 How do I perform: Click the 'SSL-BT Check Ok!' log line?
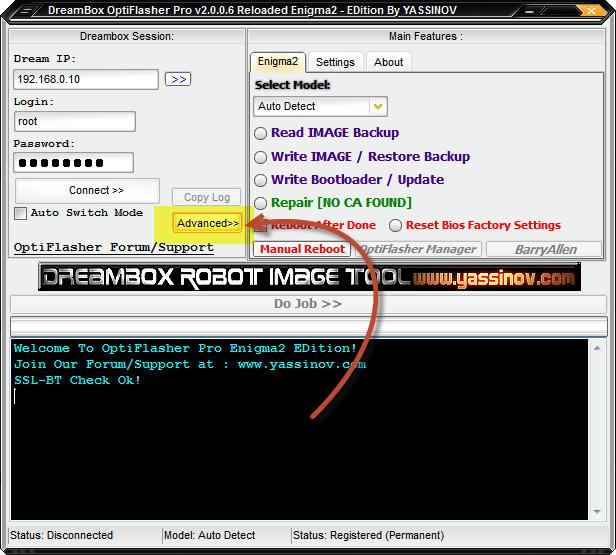click(77, 381)
